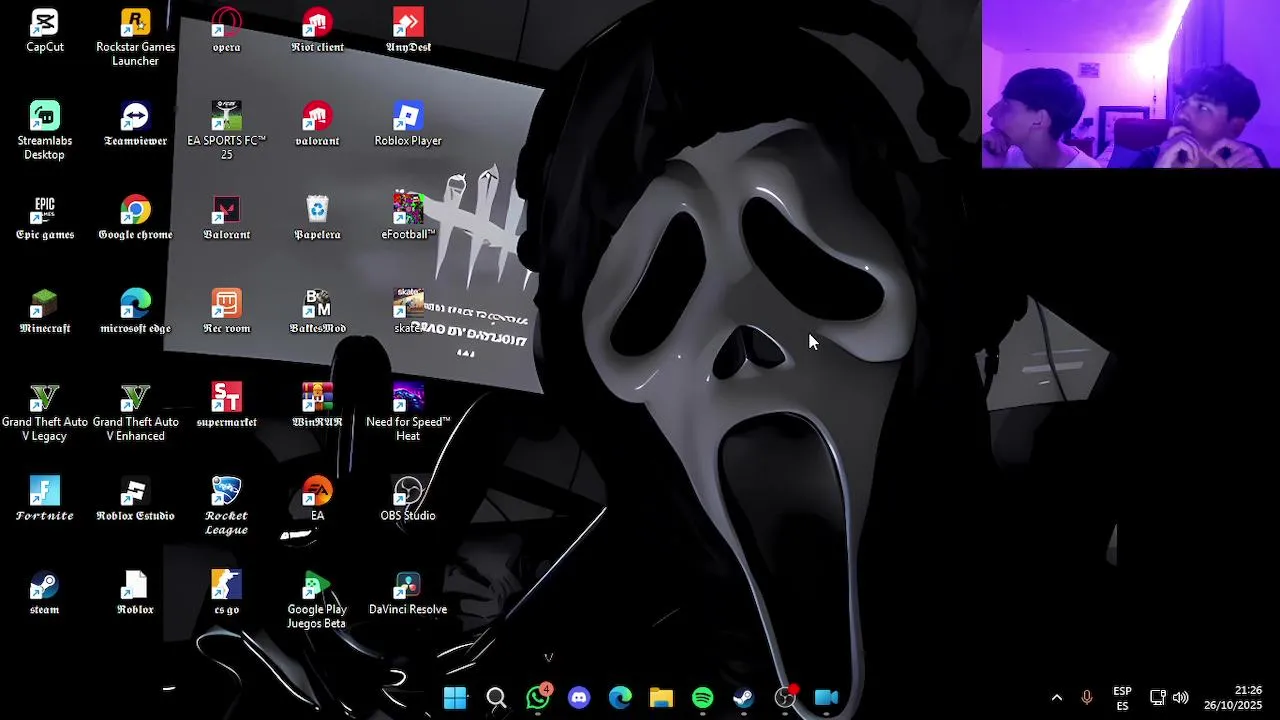Open the orange EA app shortcut

tap(317, 500)
